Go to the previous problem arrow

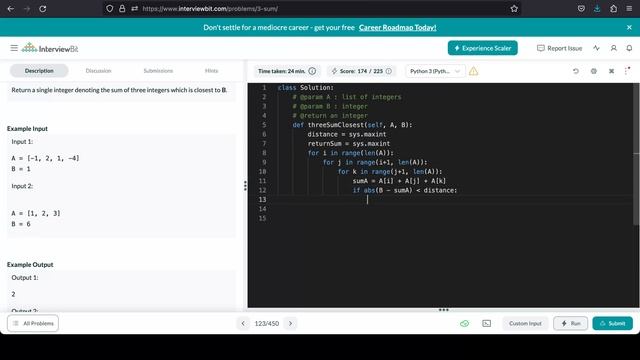[x=243, y=323]
